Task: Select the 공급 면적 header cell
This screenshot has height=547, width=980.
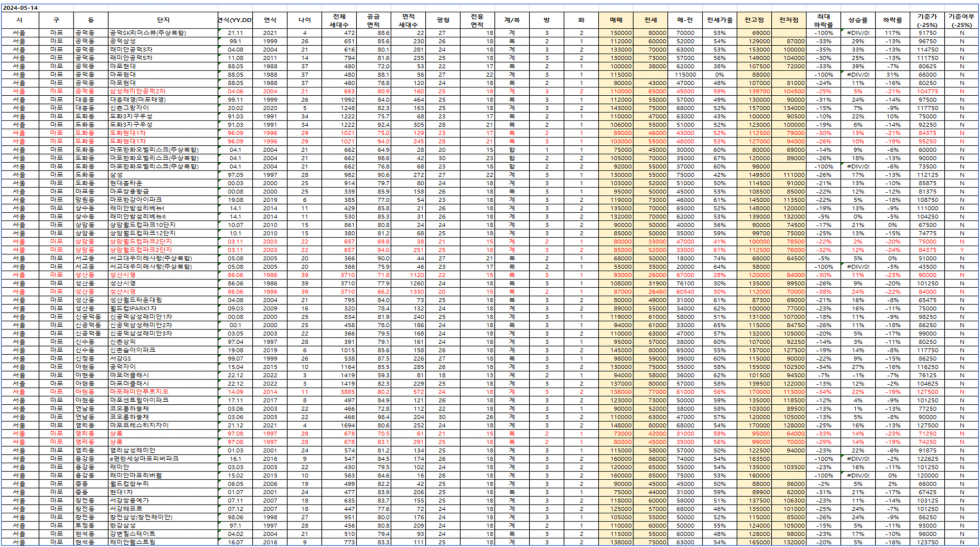Action: click(x=374, y=20)
